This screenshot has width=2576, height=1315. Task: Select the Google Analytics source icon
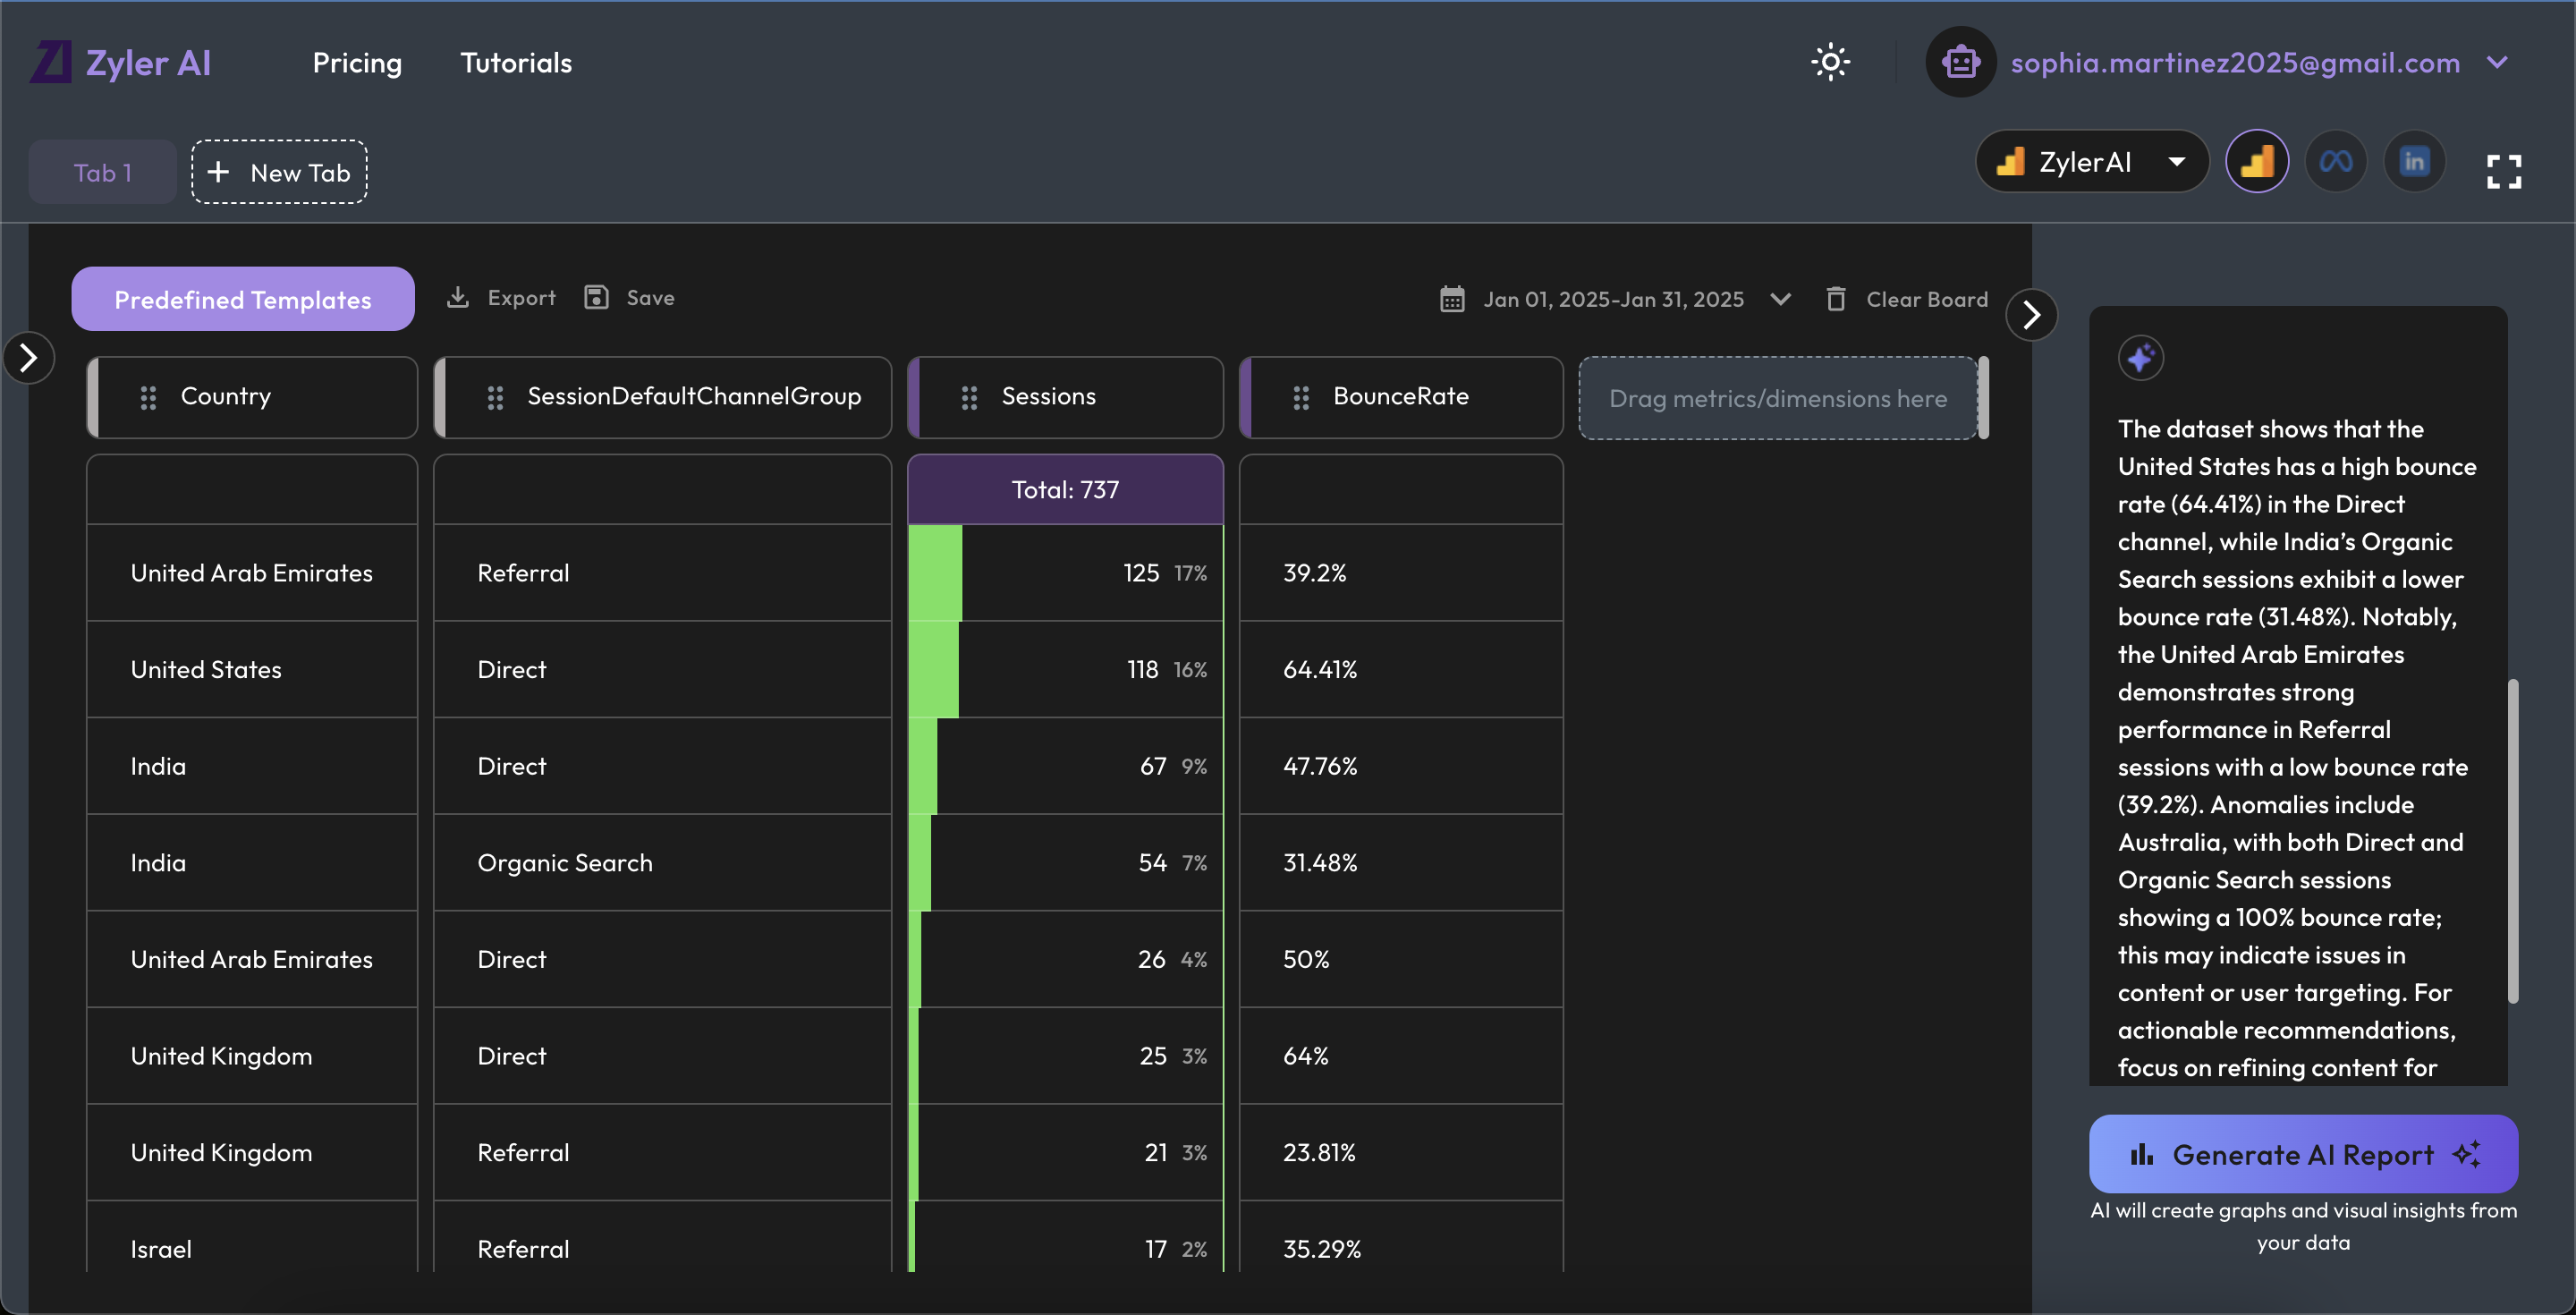coord(2257,161)
